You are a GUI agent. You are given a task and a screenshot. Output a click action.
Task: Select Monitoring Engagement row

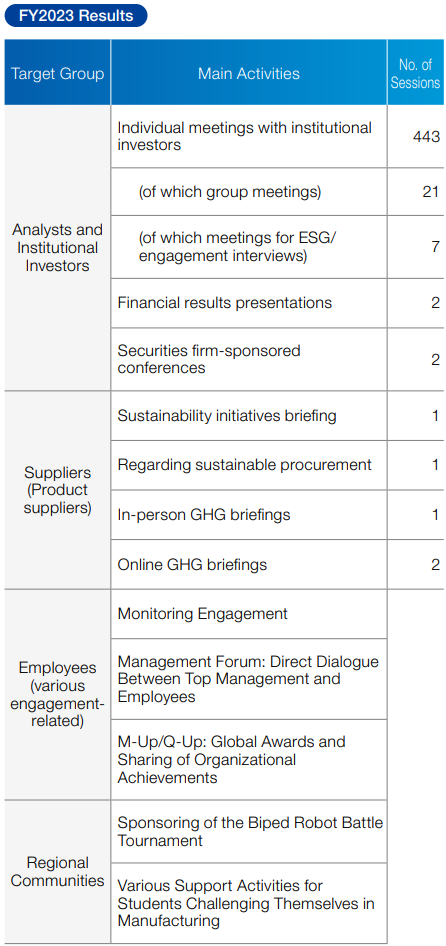tap(249, 614)
